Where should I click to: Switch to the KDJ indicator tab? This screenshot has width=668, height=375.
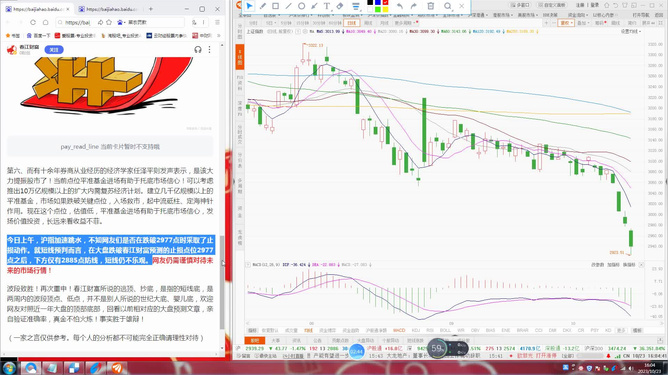[416, 330]
